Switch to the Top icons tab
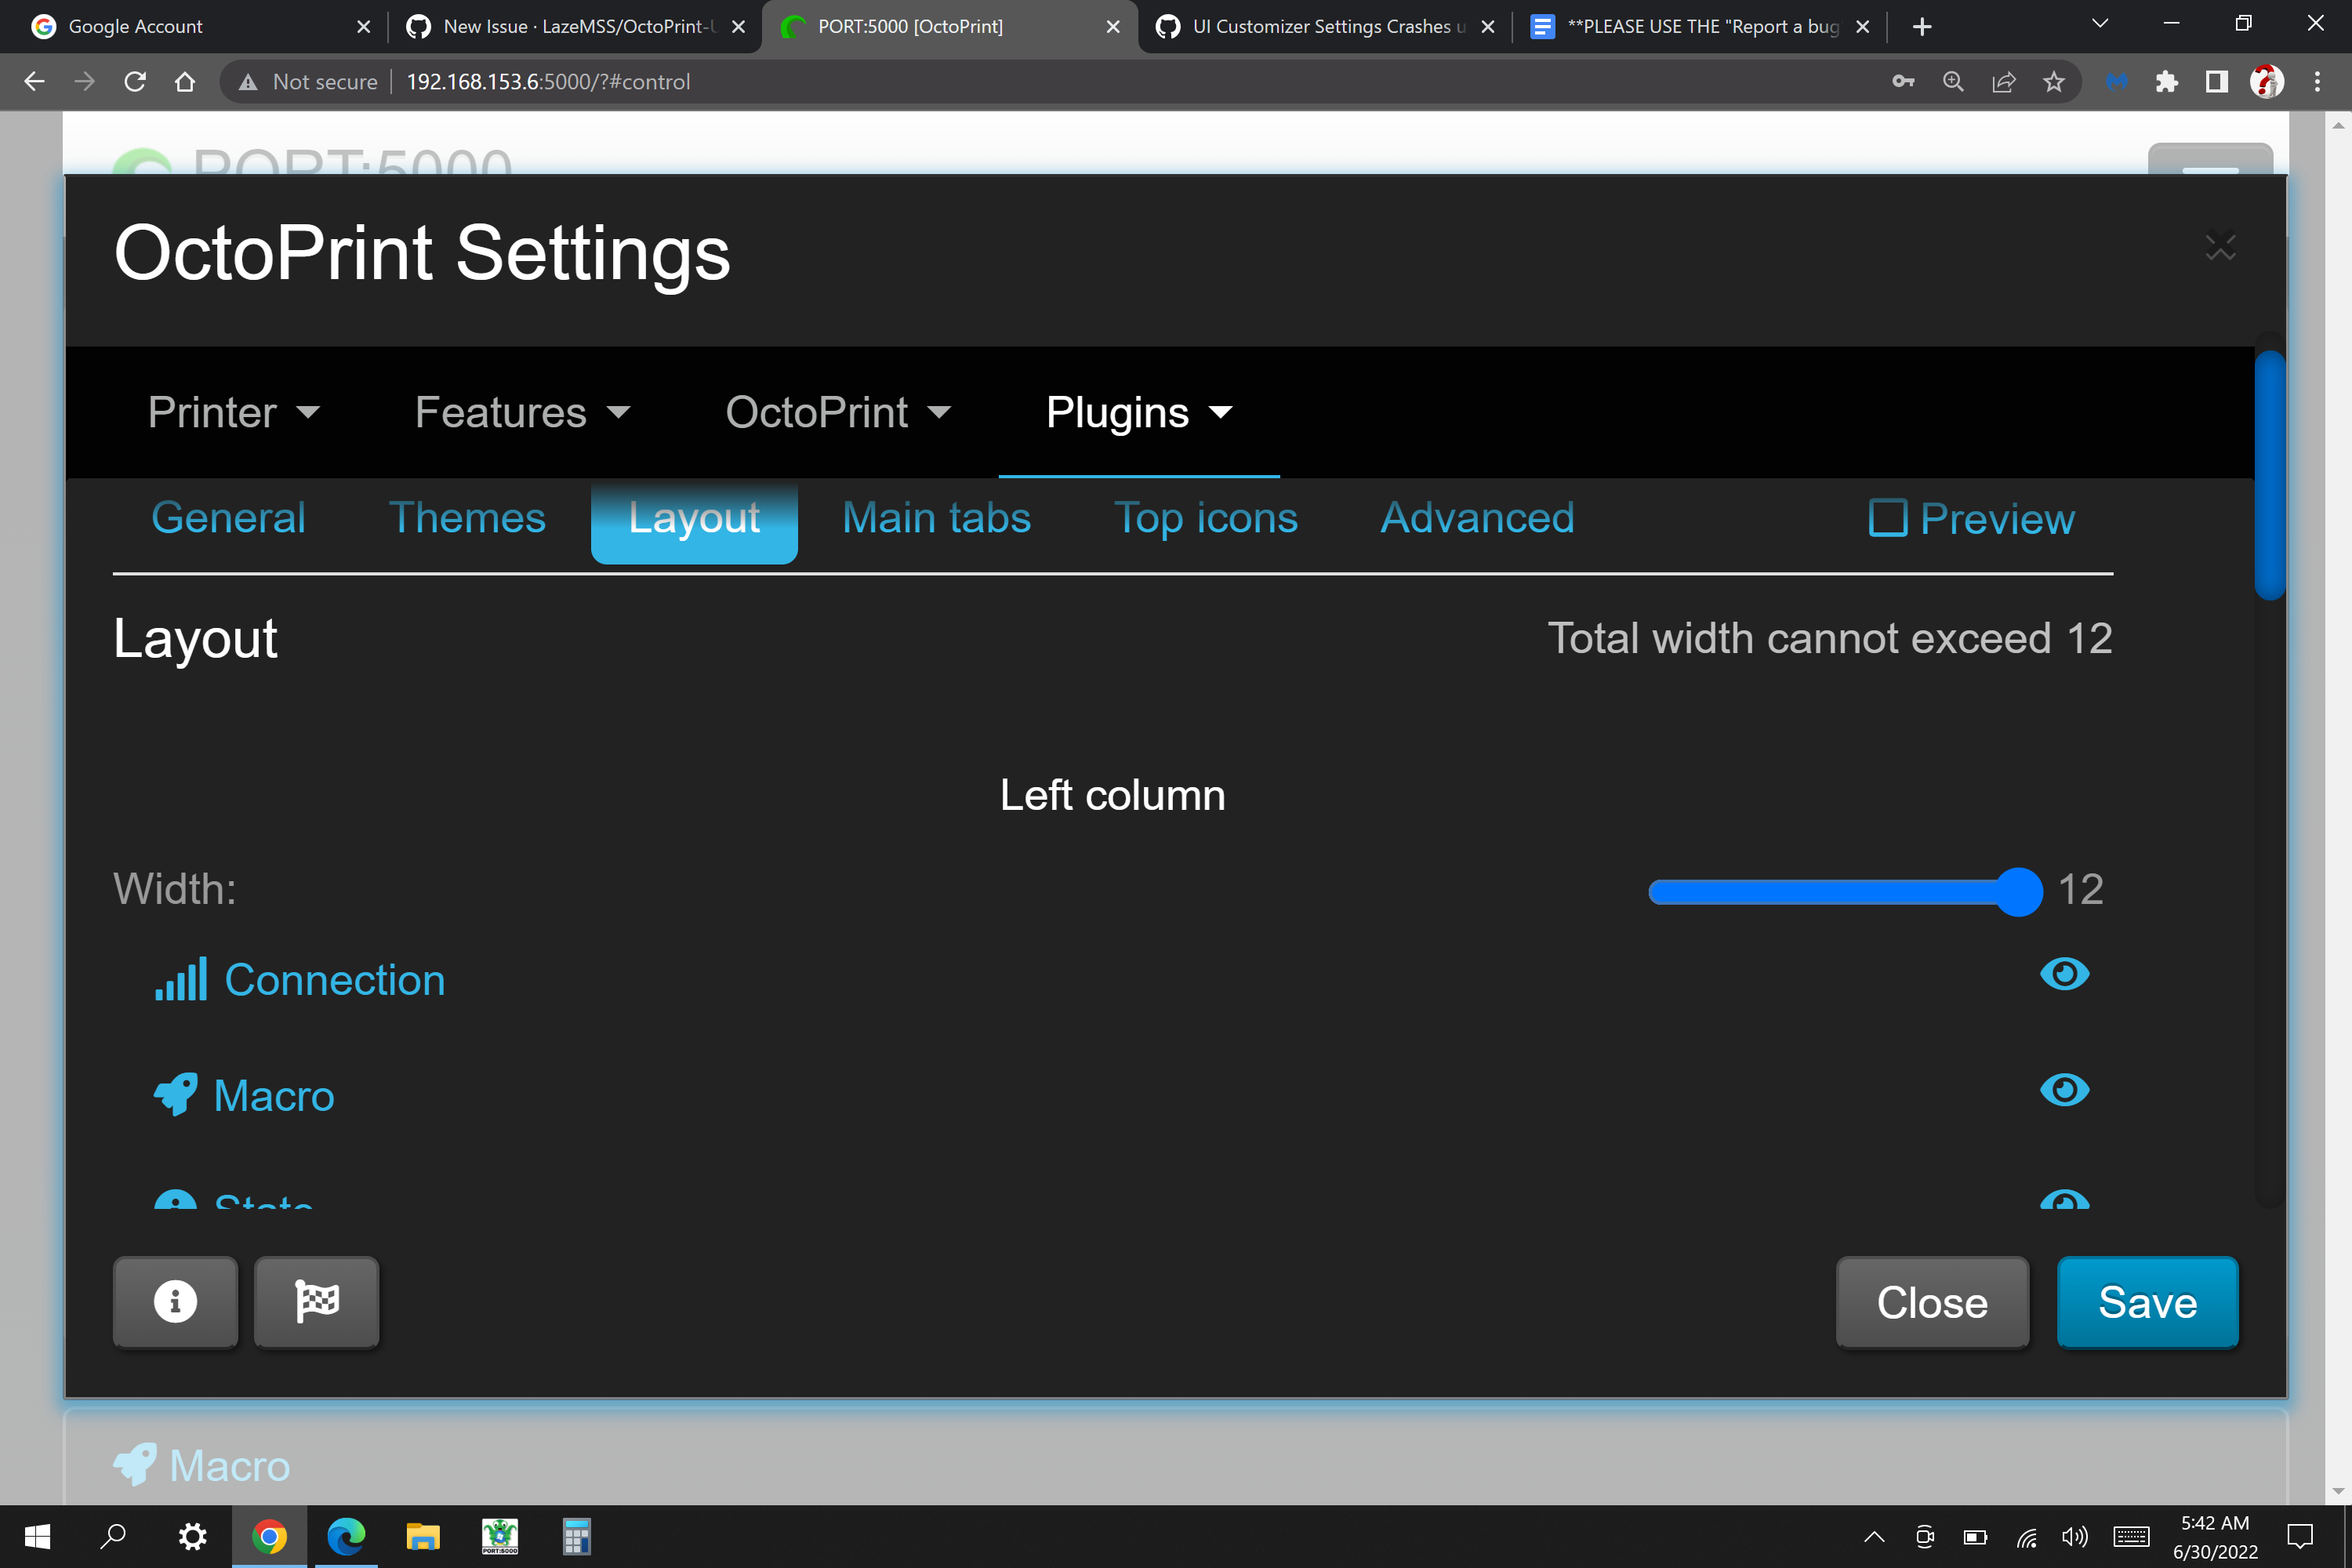The width and height of the screenshot is (2352, 1568). pyautogui.click(x=1205, y=518)
